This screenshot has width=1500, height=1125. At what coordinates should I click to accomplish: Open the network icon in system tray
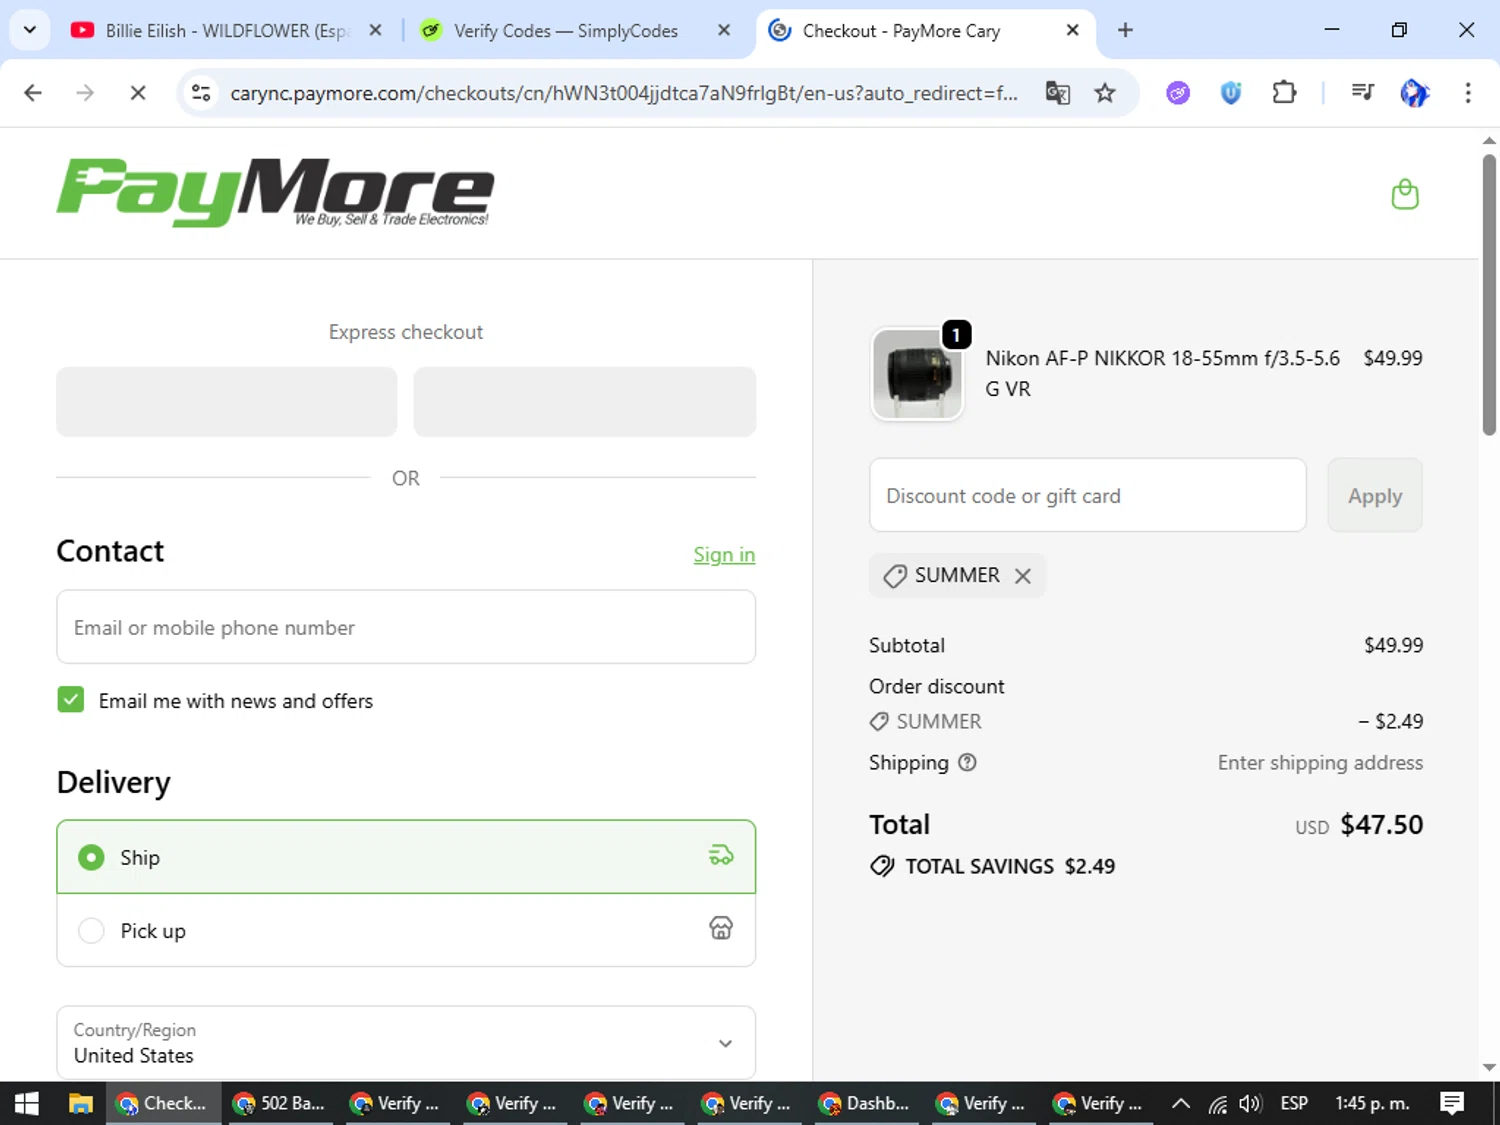click(x=1218, y=1104)
